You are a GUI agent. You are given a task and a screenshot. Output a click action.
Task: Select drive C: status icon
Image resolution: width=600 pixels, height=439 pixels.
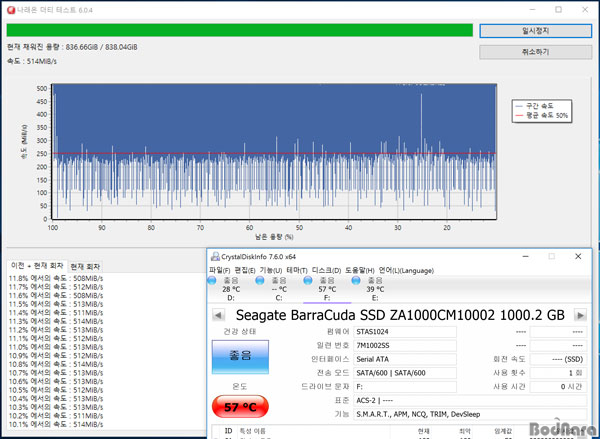click(260, 281)
